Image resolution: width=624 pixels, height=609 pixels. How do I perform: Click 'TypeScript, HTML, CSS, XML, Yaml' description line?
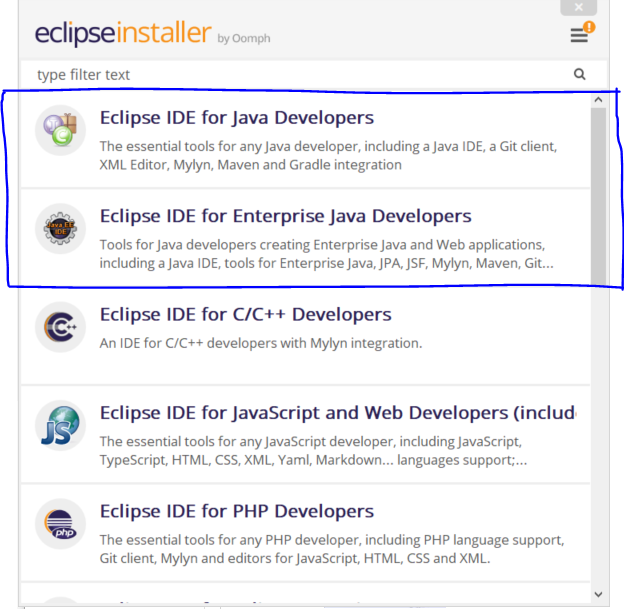[313, 460]
